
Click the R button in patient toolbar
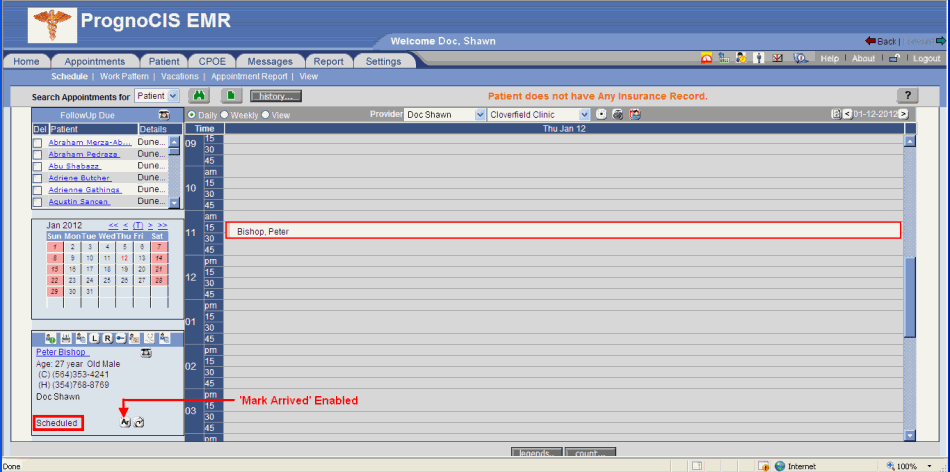108,338
